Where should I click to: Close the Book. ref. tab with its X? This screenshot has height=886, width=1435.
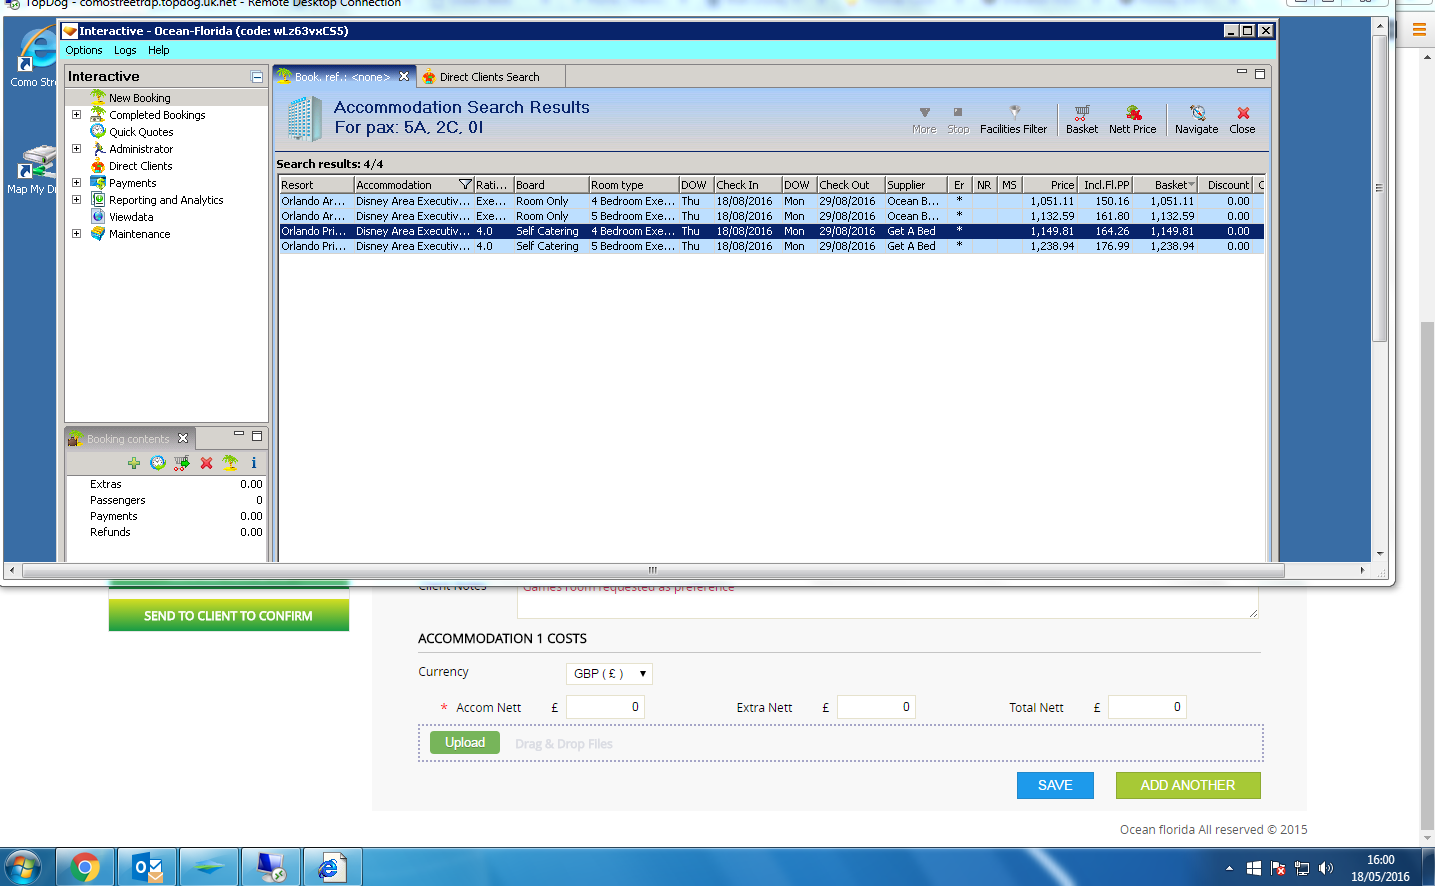pyautogui.click(x=404, y=76)
